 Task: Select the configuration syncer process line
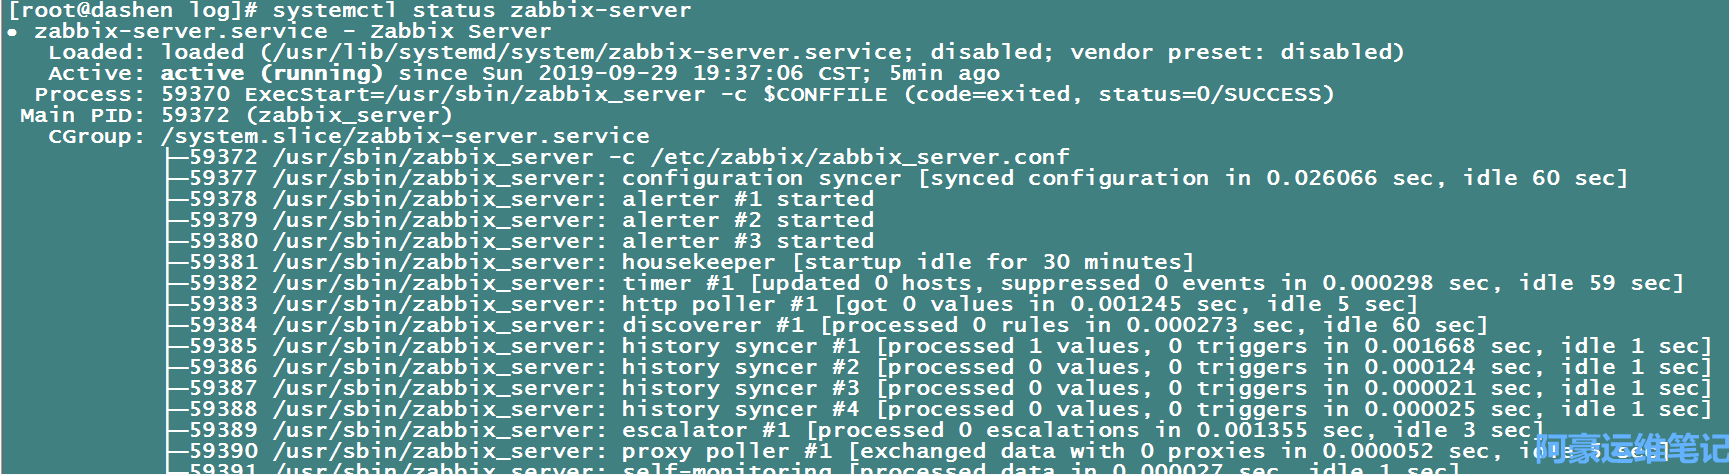[x=900, y=179]
